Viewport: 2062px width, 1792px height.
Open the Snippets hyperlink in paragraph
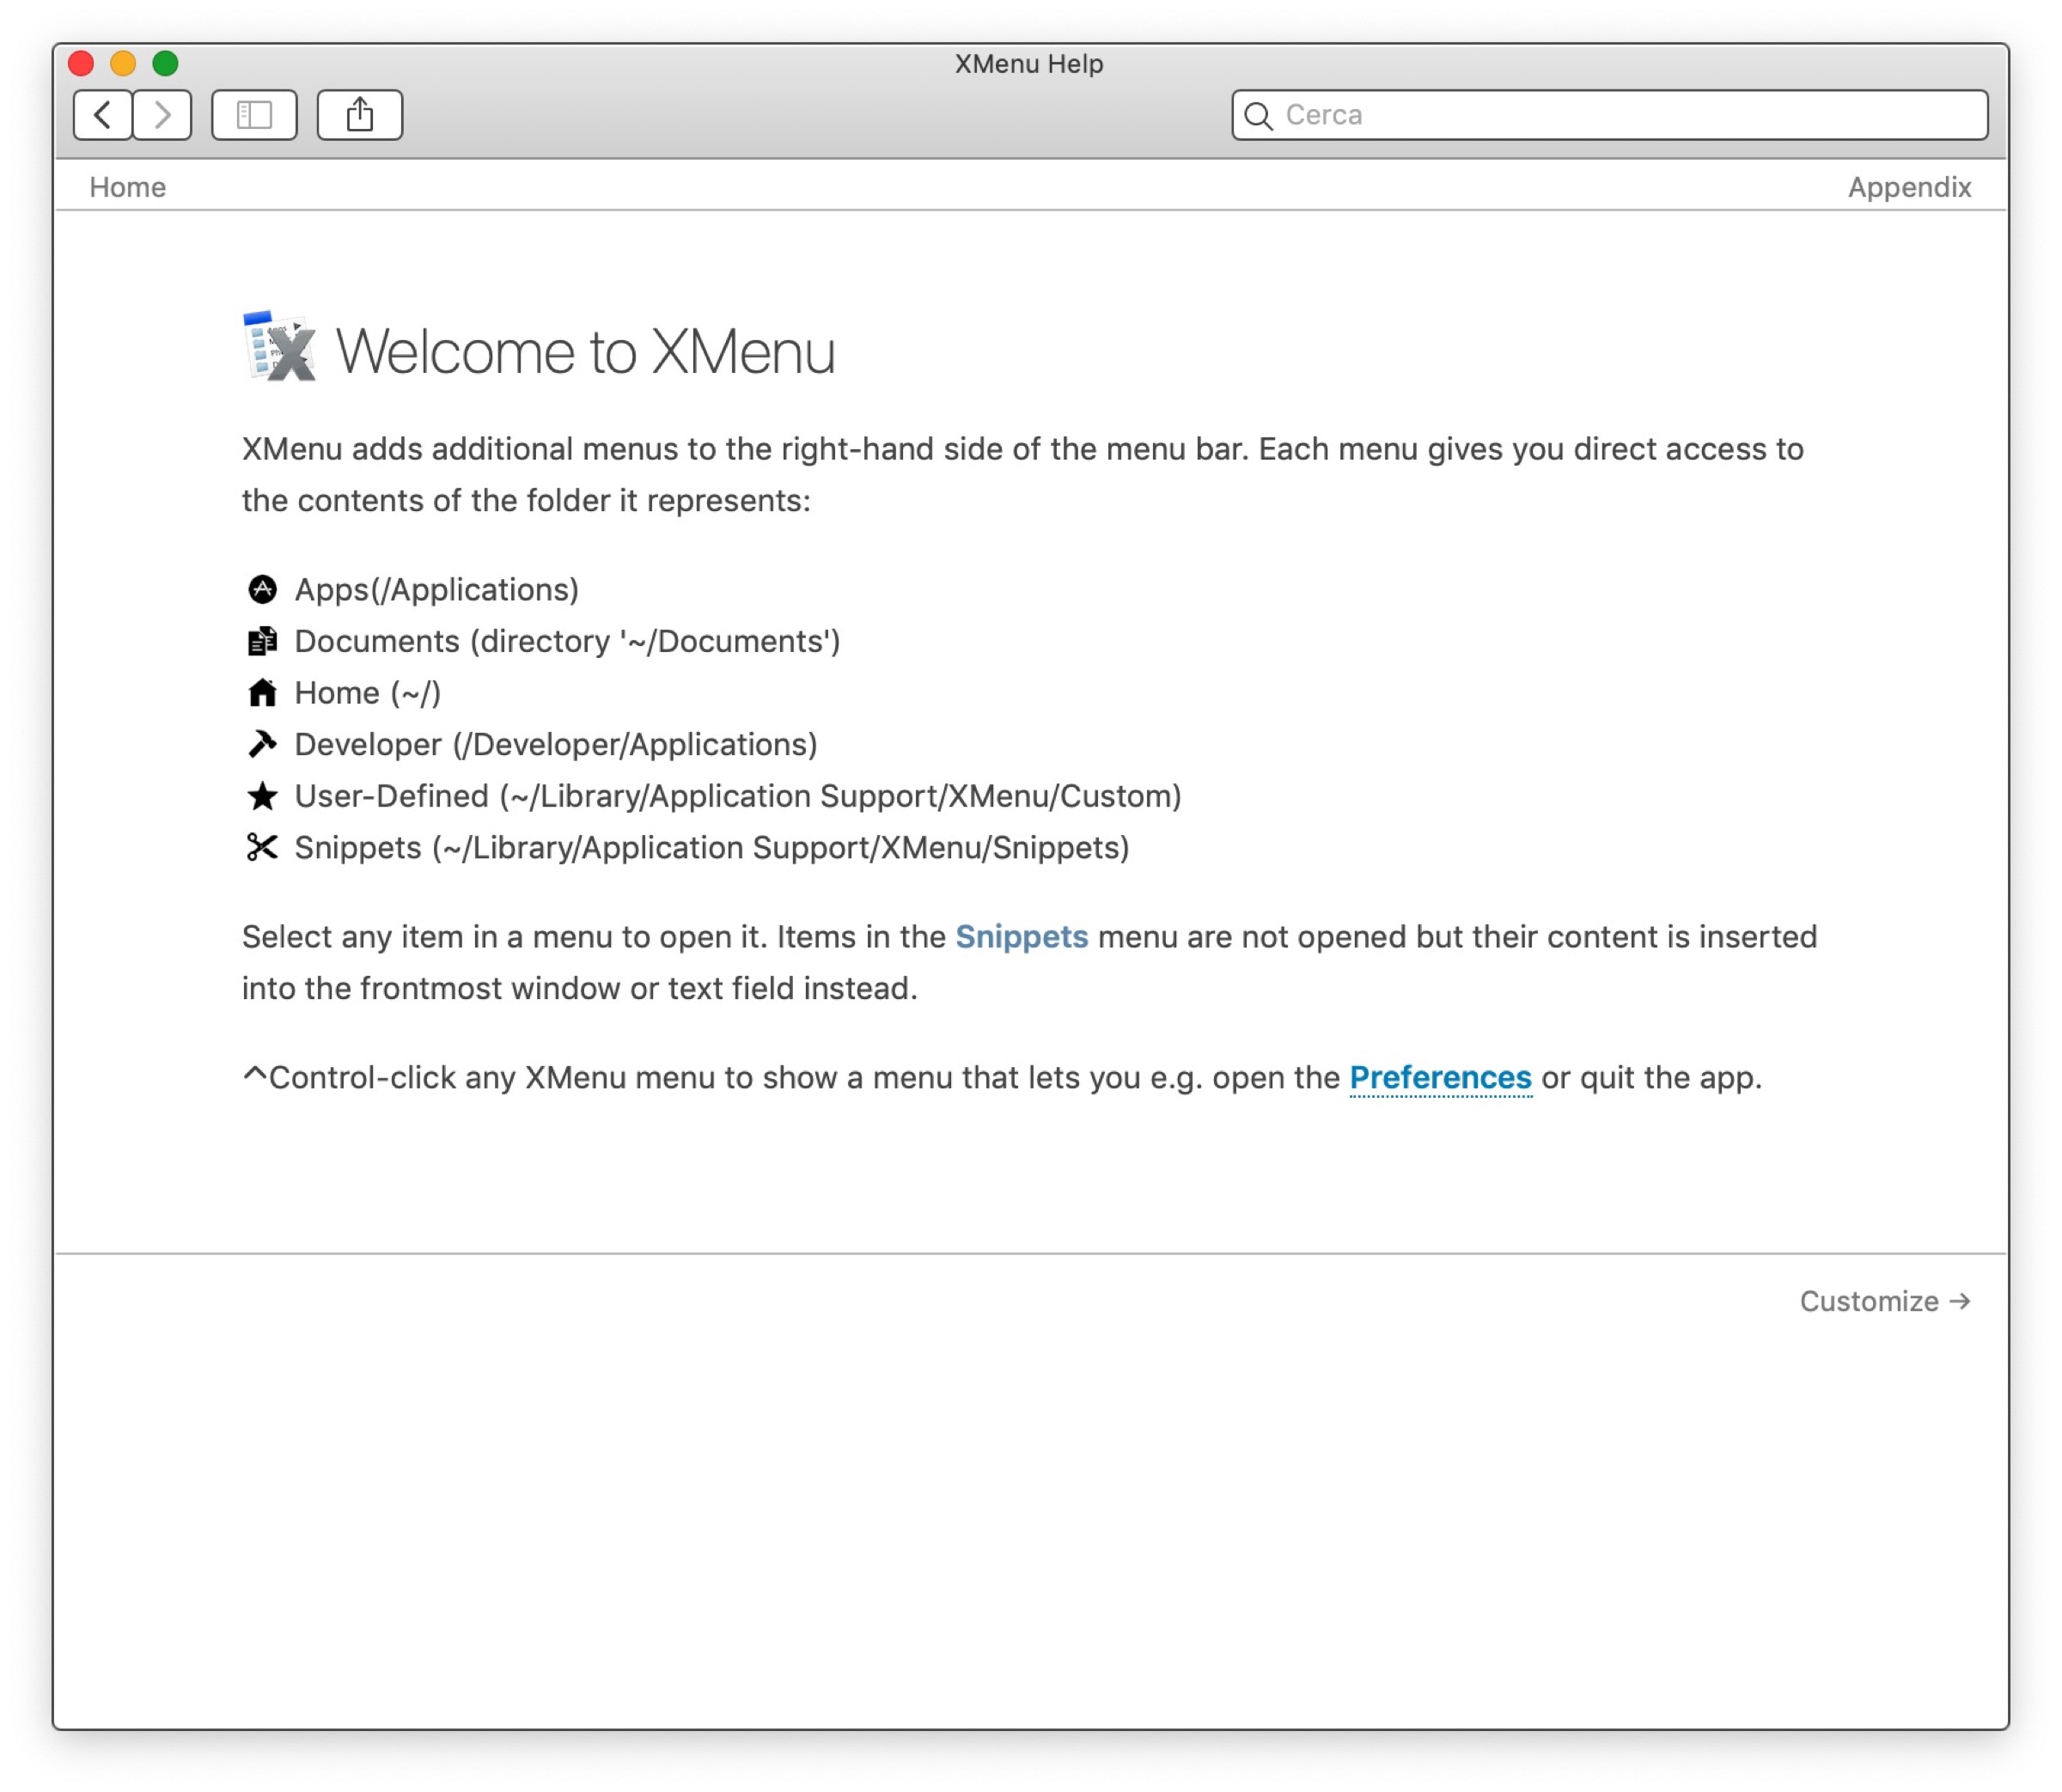1021,937
